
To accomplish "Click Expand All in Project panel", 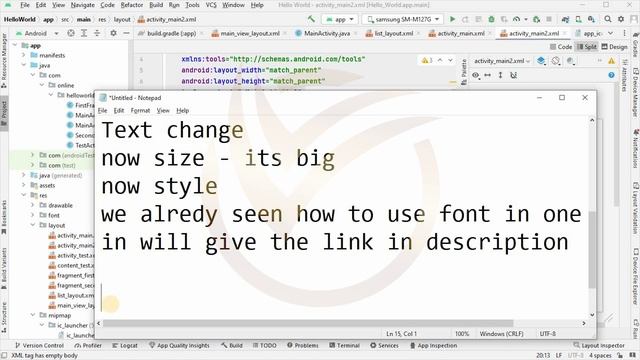I will tap(84, 33).
